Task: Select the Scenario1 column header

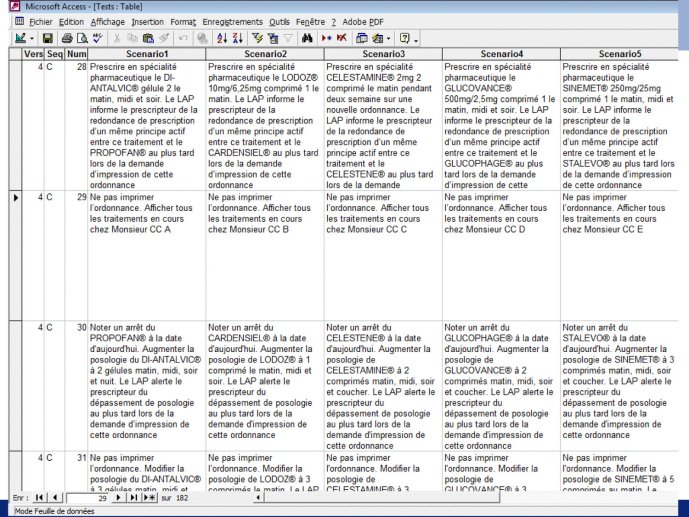Action: click(147, 54)
